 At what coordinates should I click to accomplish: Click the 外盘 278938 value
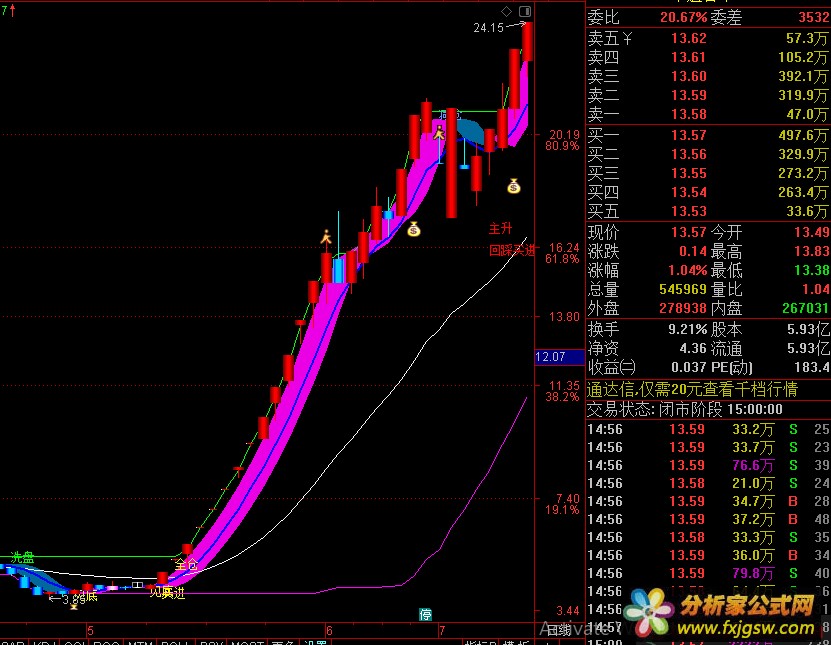[x=683, y=308]
